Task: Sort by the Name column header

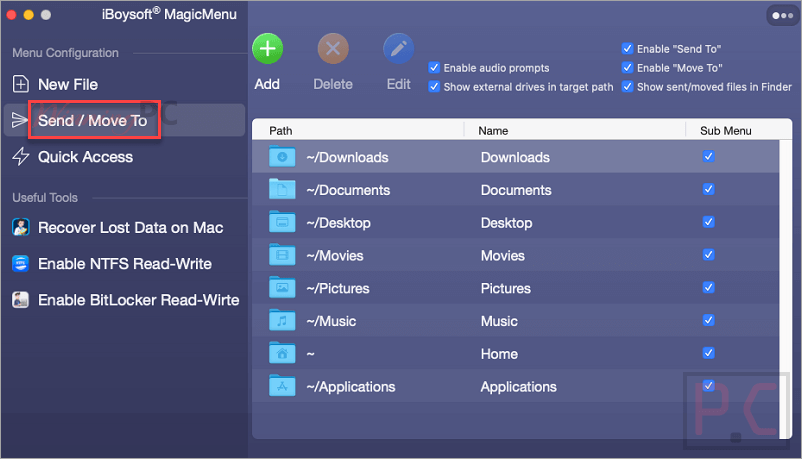Action: [493, 130]
